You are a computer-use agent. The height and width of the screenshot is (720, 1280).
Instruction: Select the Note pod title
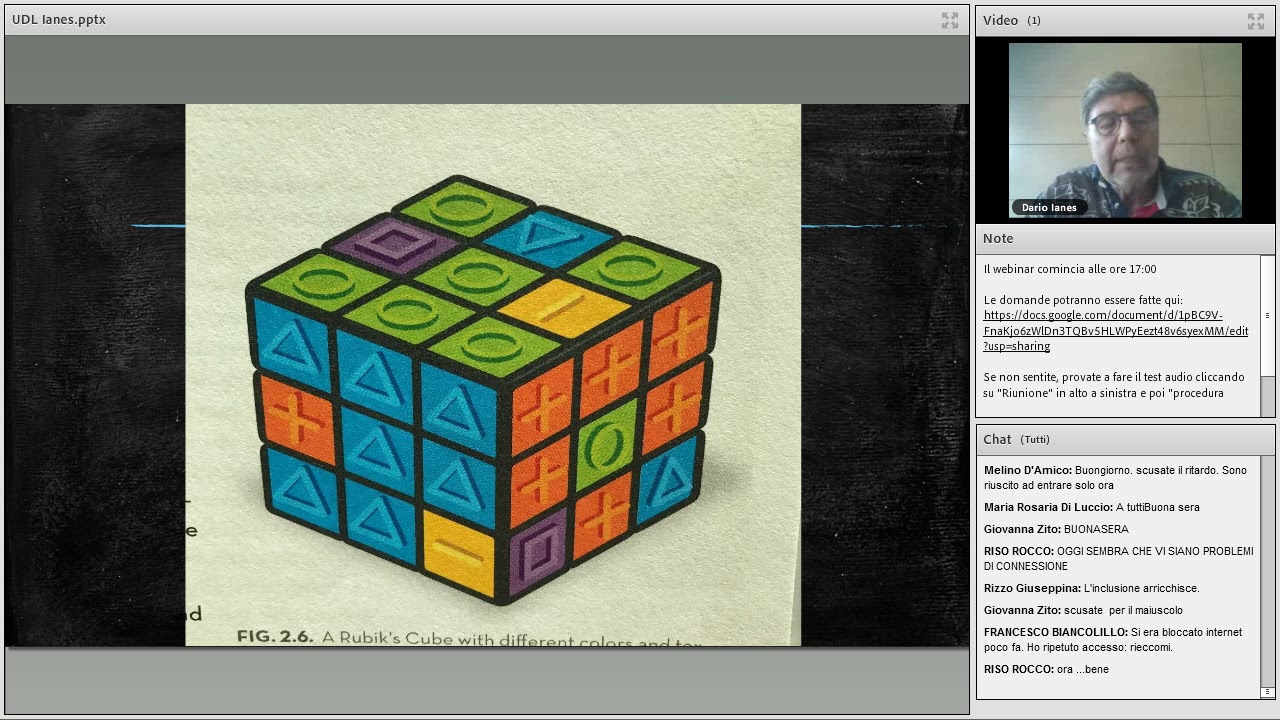click(x=998, y=239)
